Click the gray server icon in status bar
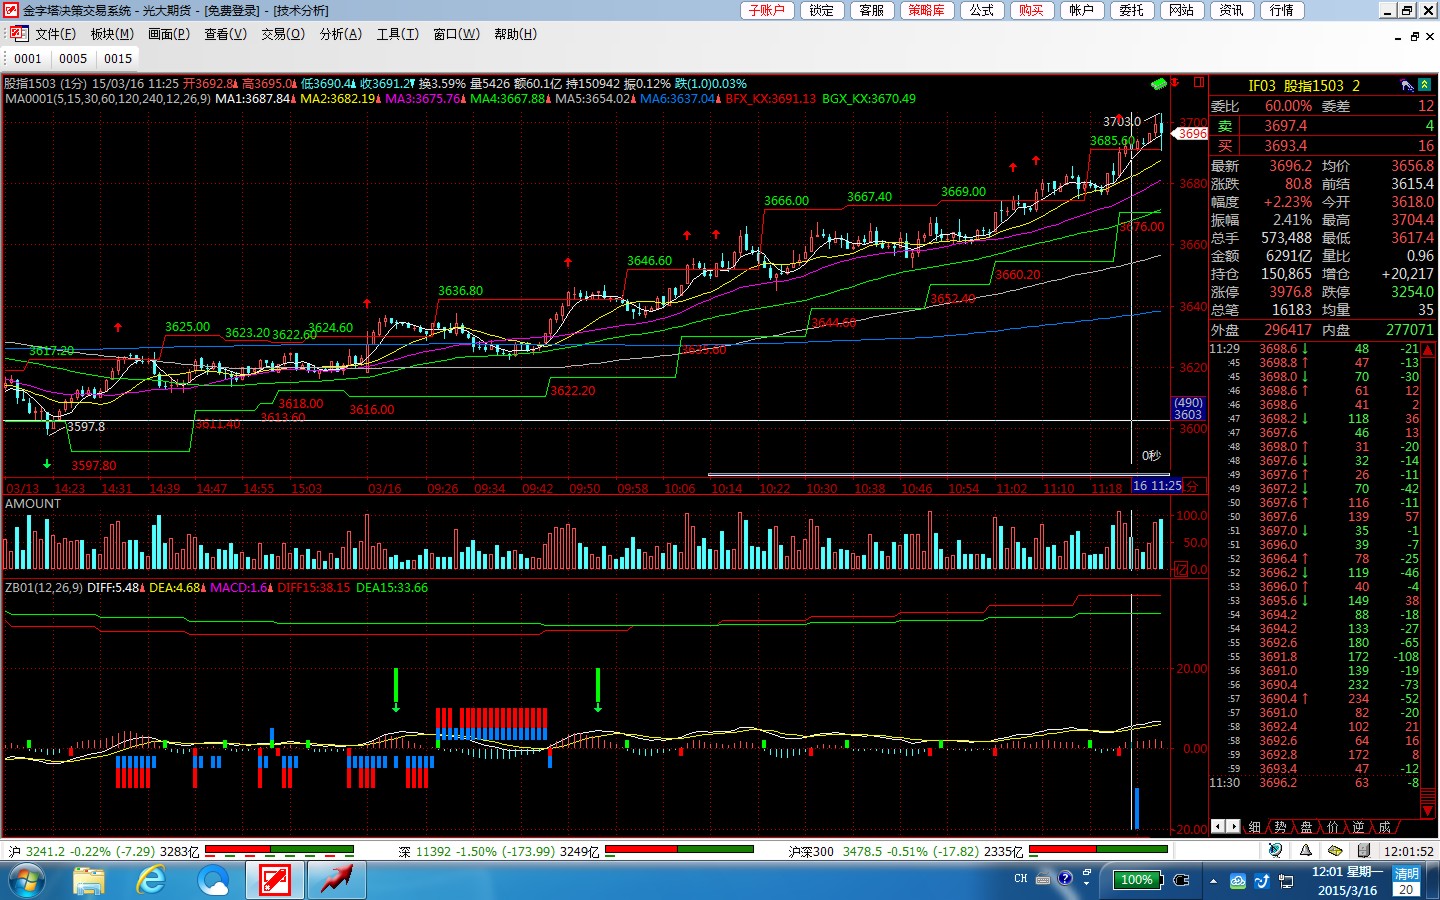Viewport: 1440px width, 900px height. pyautogui.click(x=1363, y=850)
